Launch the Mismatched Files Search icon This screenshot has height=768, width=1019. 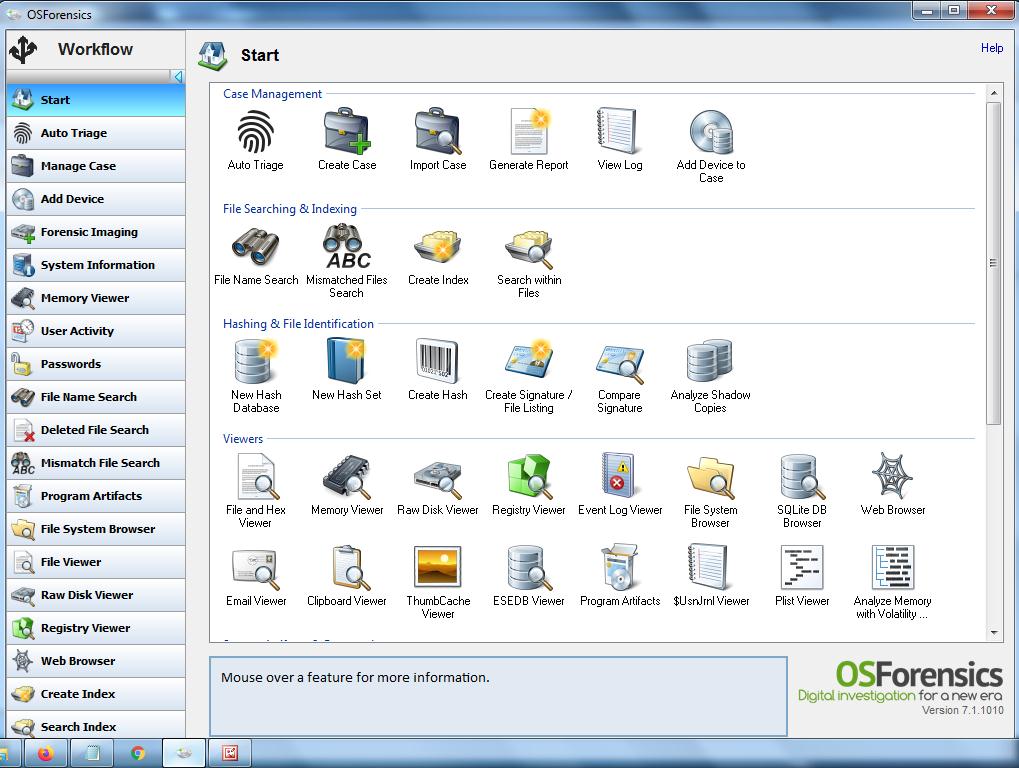coord(346,247)
